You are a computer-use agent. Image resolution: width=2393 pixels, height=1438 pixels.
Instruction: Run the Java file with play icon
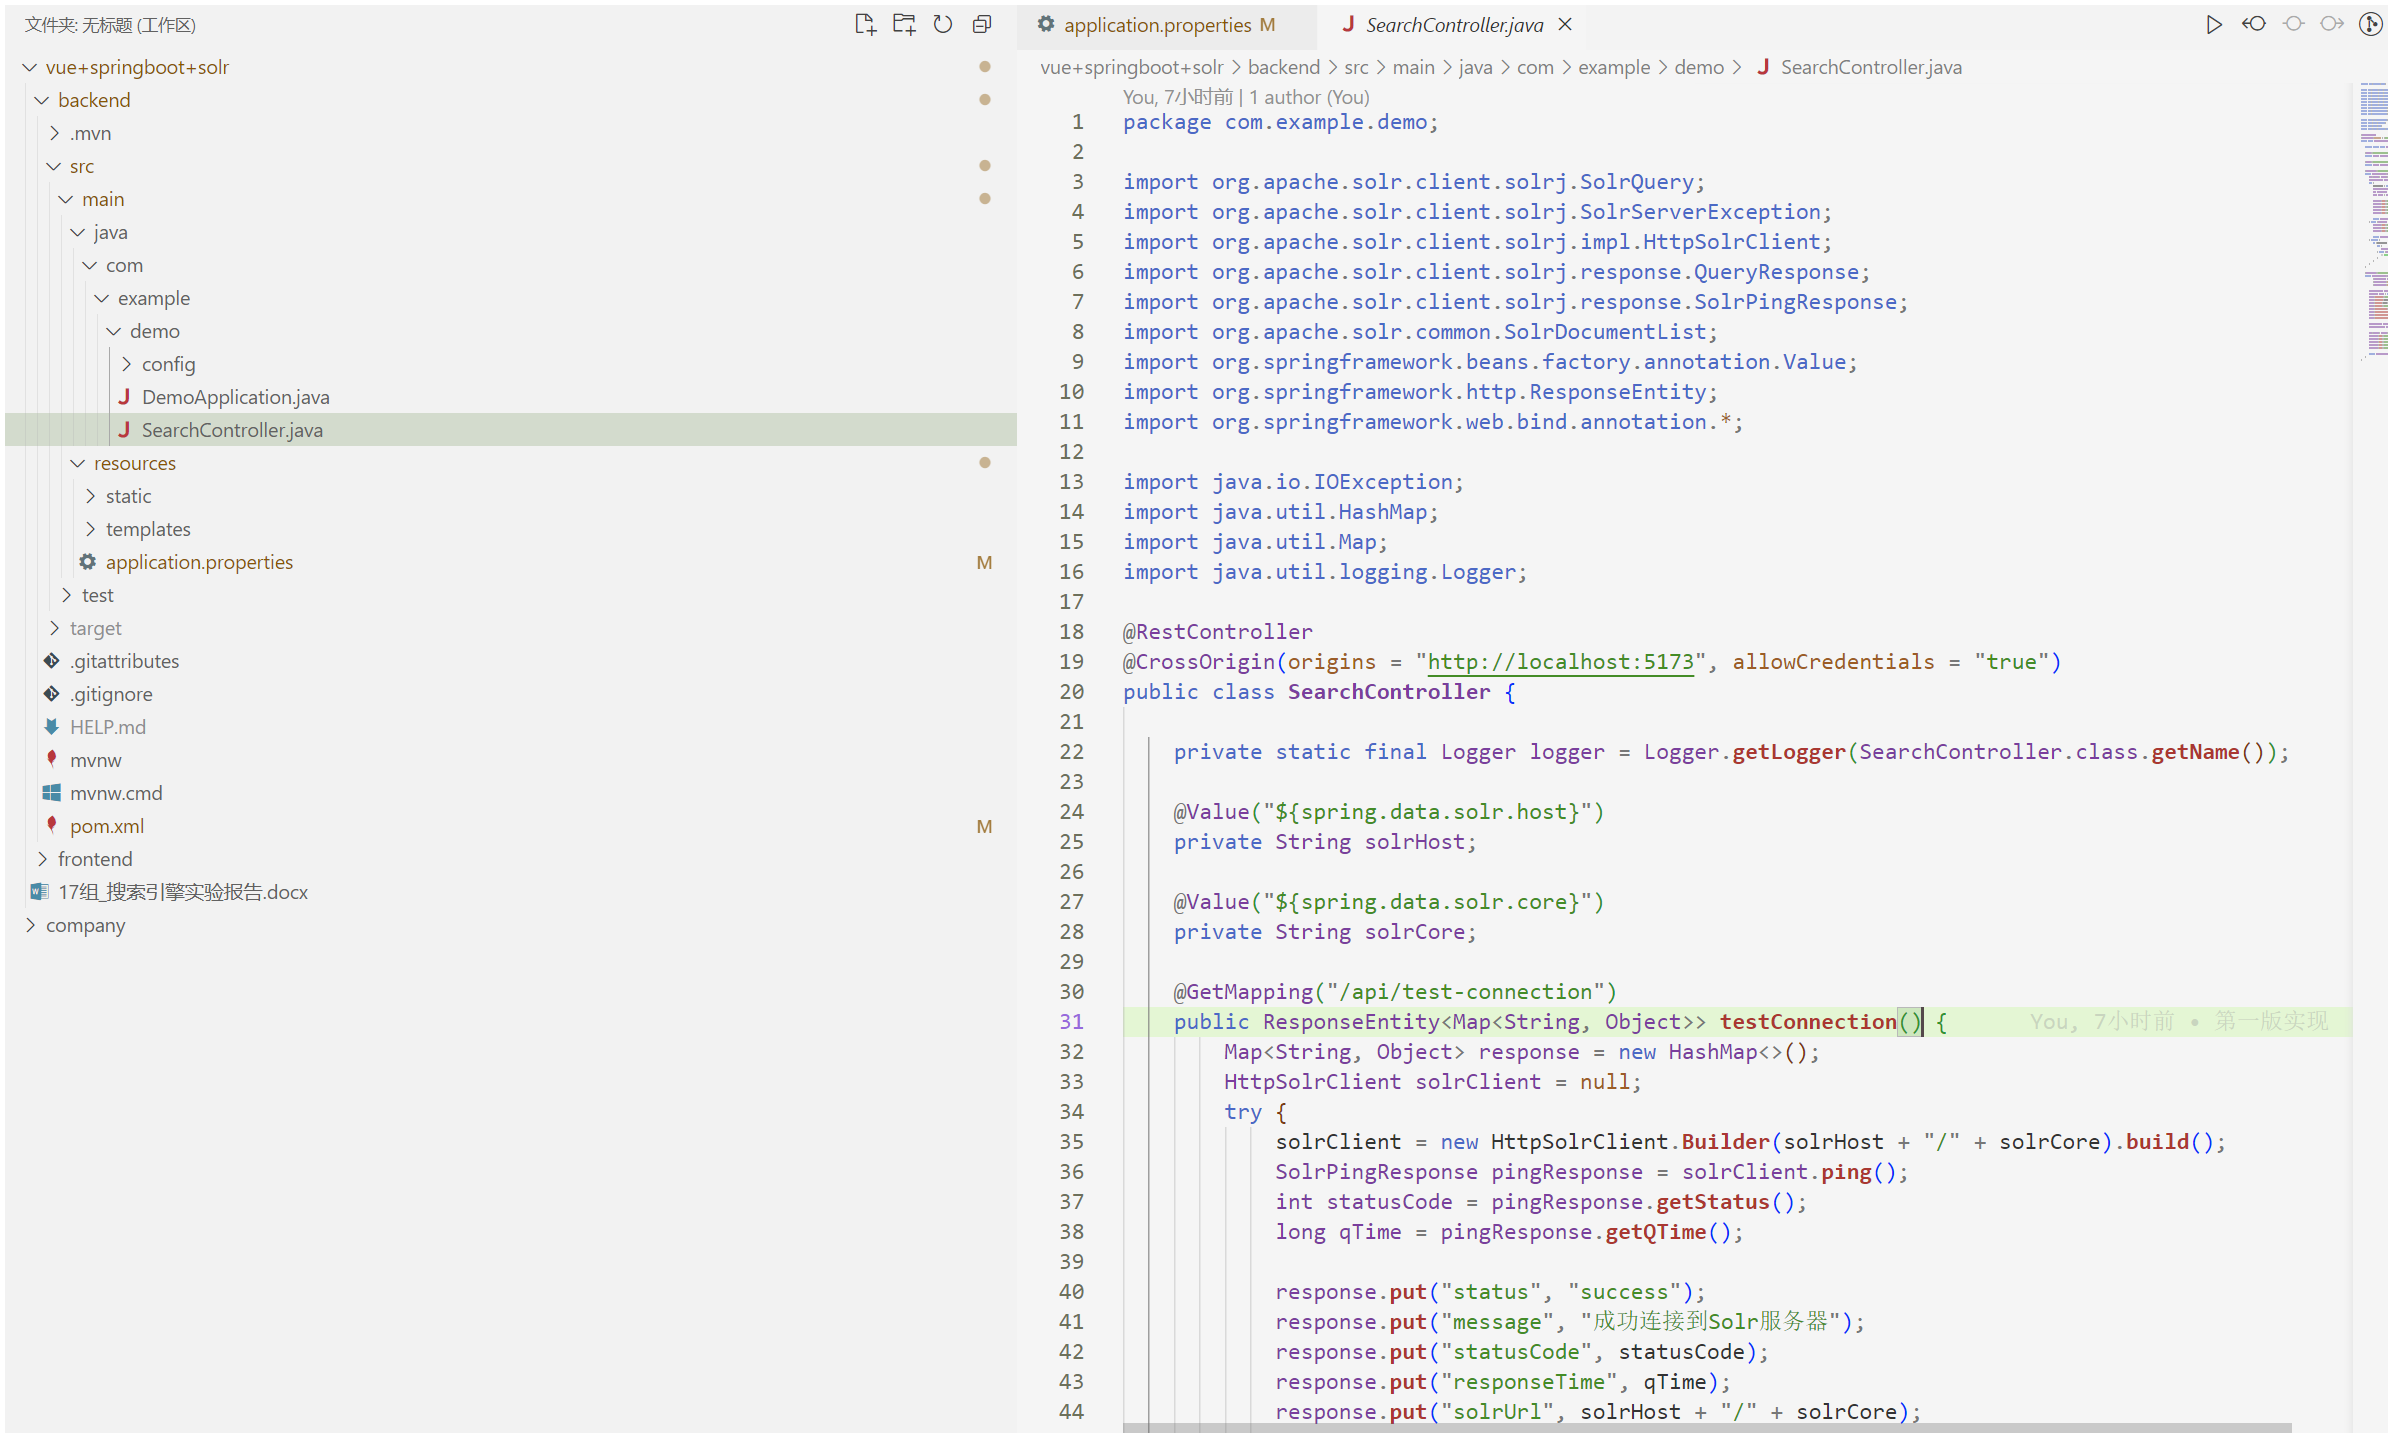tap(2214, 25)
